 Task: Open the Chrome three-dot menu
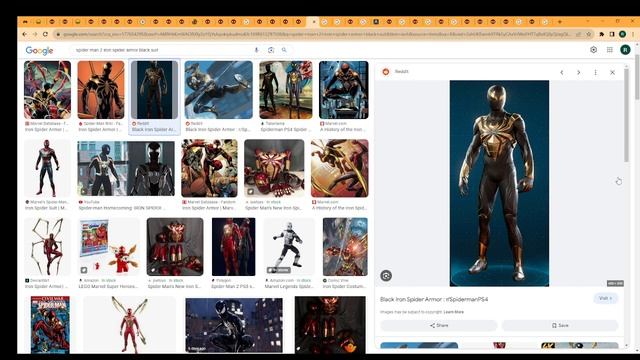(x=633, y=34)
